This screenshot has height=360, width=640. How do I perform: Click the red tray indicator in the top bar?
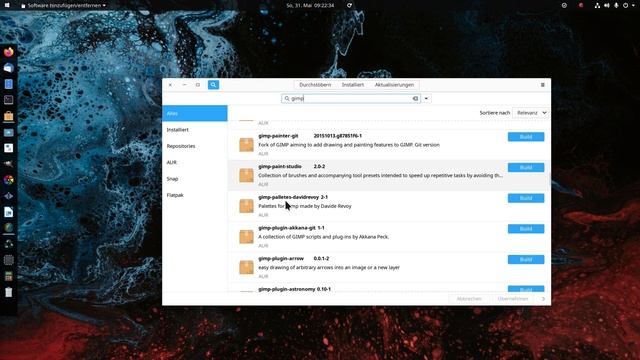581,5
